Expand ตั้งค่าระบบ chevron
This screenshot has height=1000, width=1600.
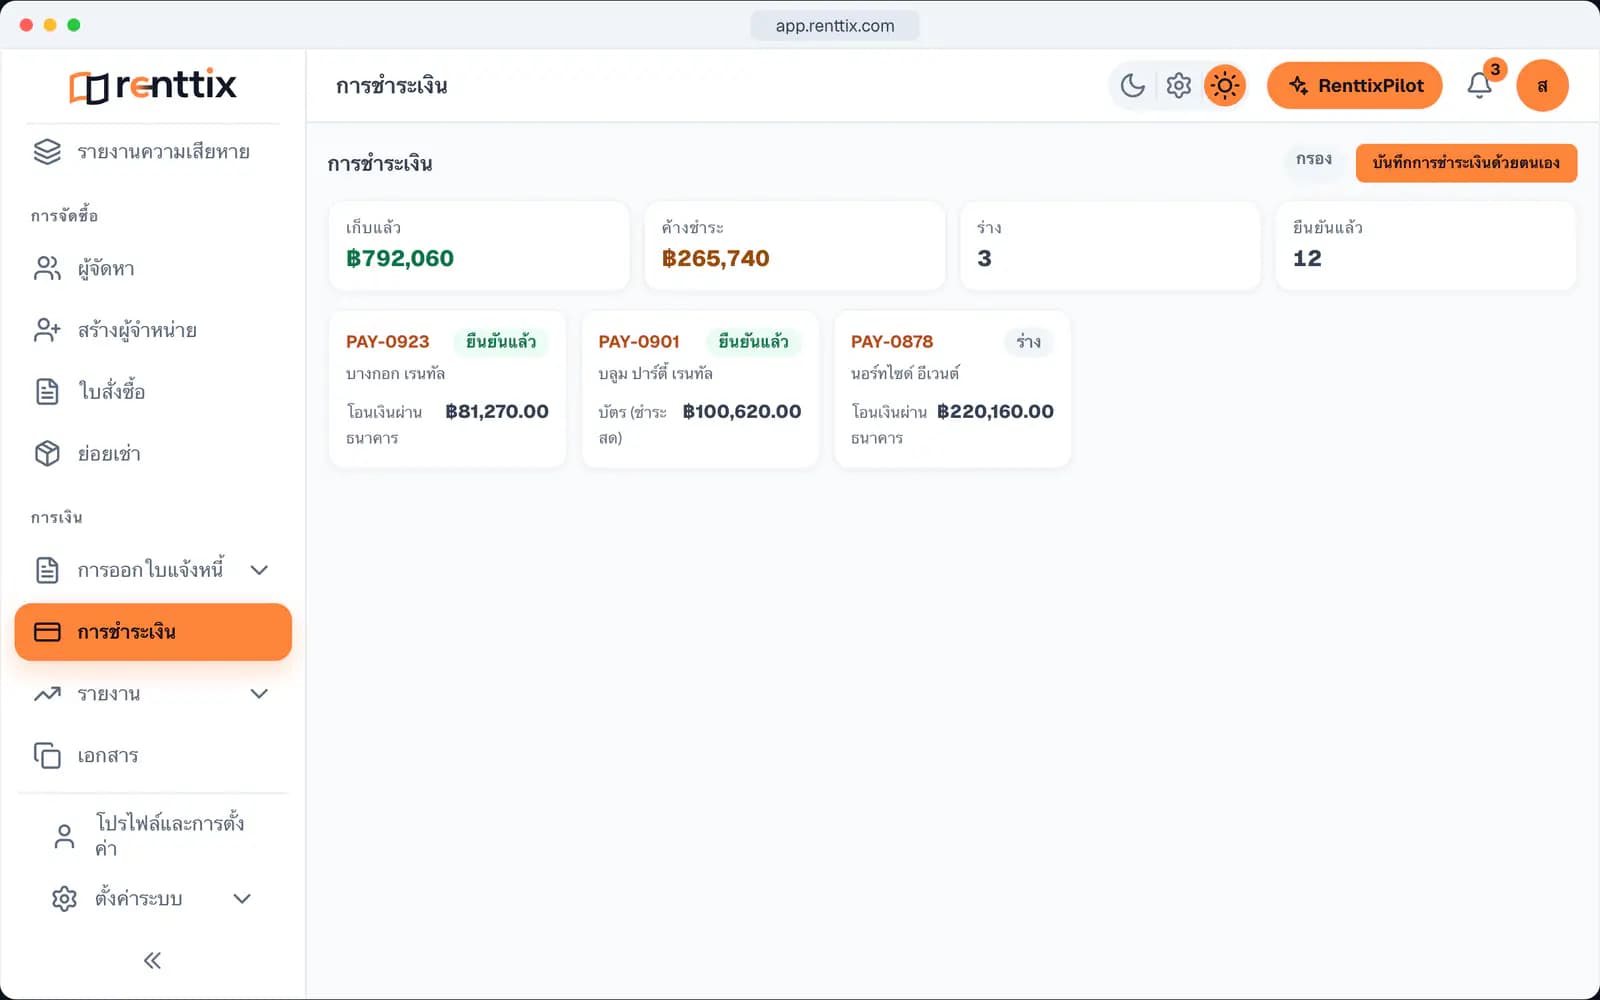(242, 899)
